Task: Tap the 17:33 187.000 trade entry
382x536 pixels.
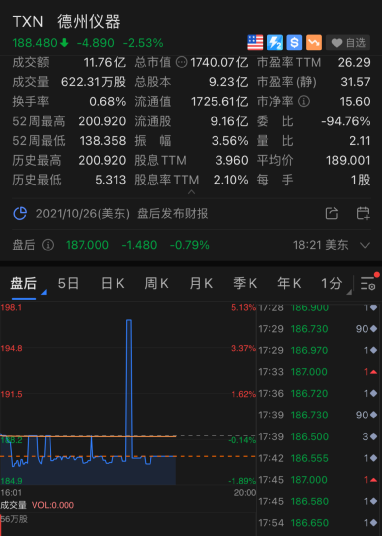Action: click(319, 372)
